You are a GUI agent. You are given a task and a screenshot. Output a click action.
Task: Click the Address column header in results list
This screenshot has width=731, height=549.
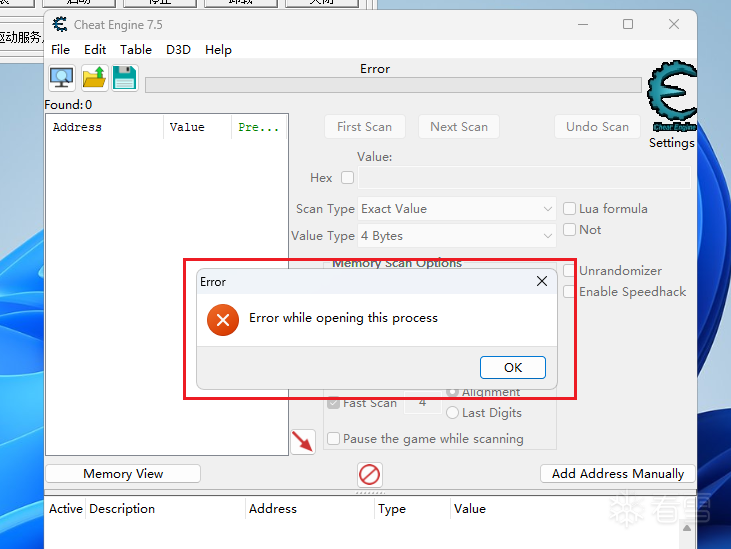point(104,127)
